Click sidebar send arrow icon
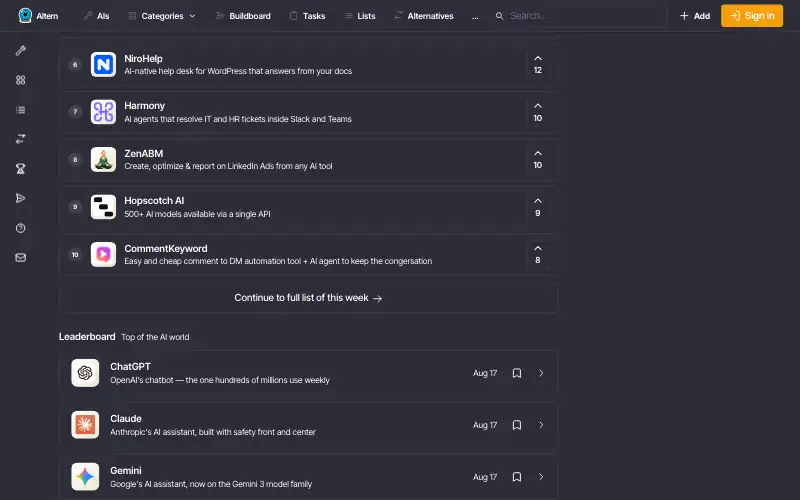 point(20,198)
